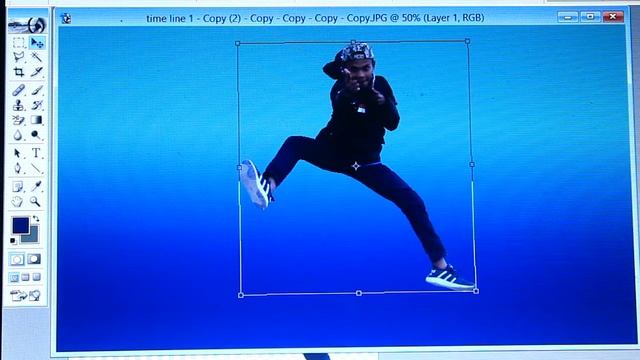Select the Rectangular Marquee tool
This screenshot has height=360, width=640.
[18, 42]
